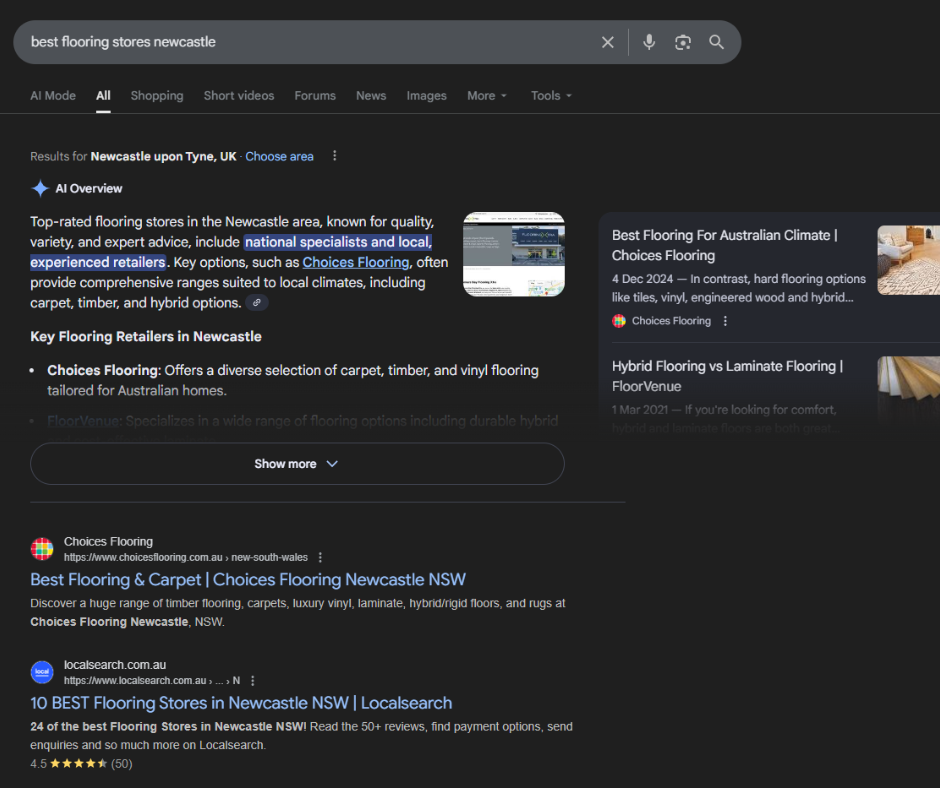Switch to the Shopping tab
940x788 pixels.
click(x=157, y=96)
